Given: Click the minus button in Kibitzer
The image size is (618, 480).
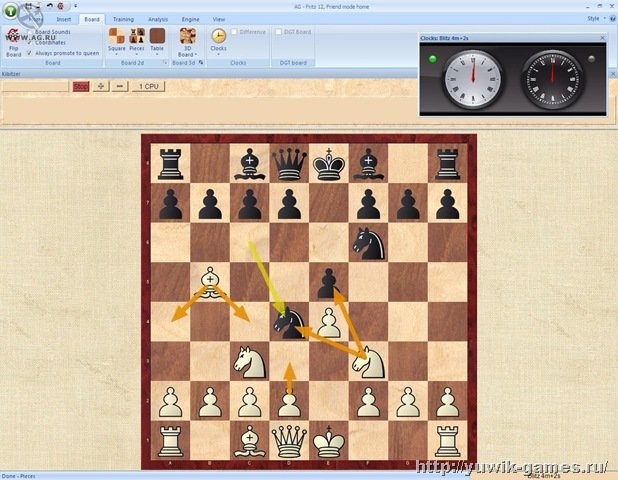Looking at the screenshot, I should click(x=120, y=86).
